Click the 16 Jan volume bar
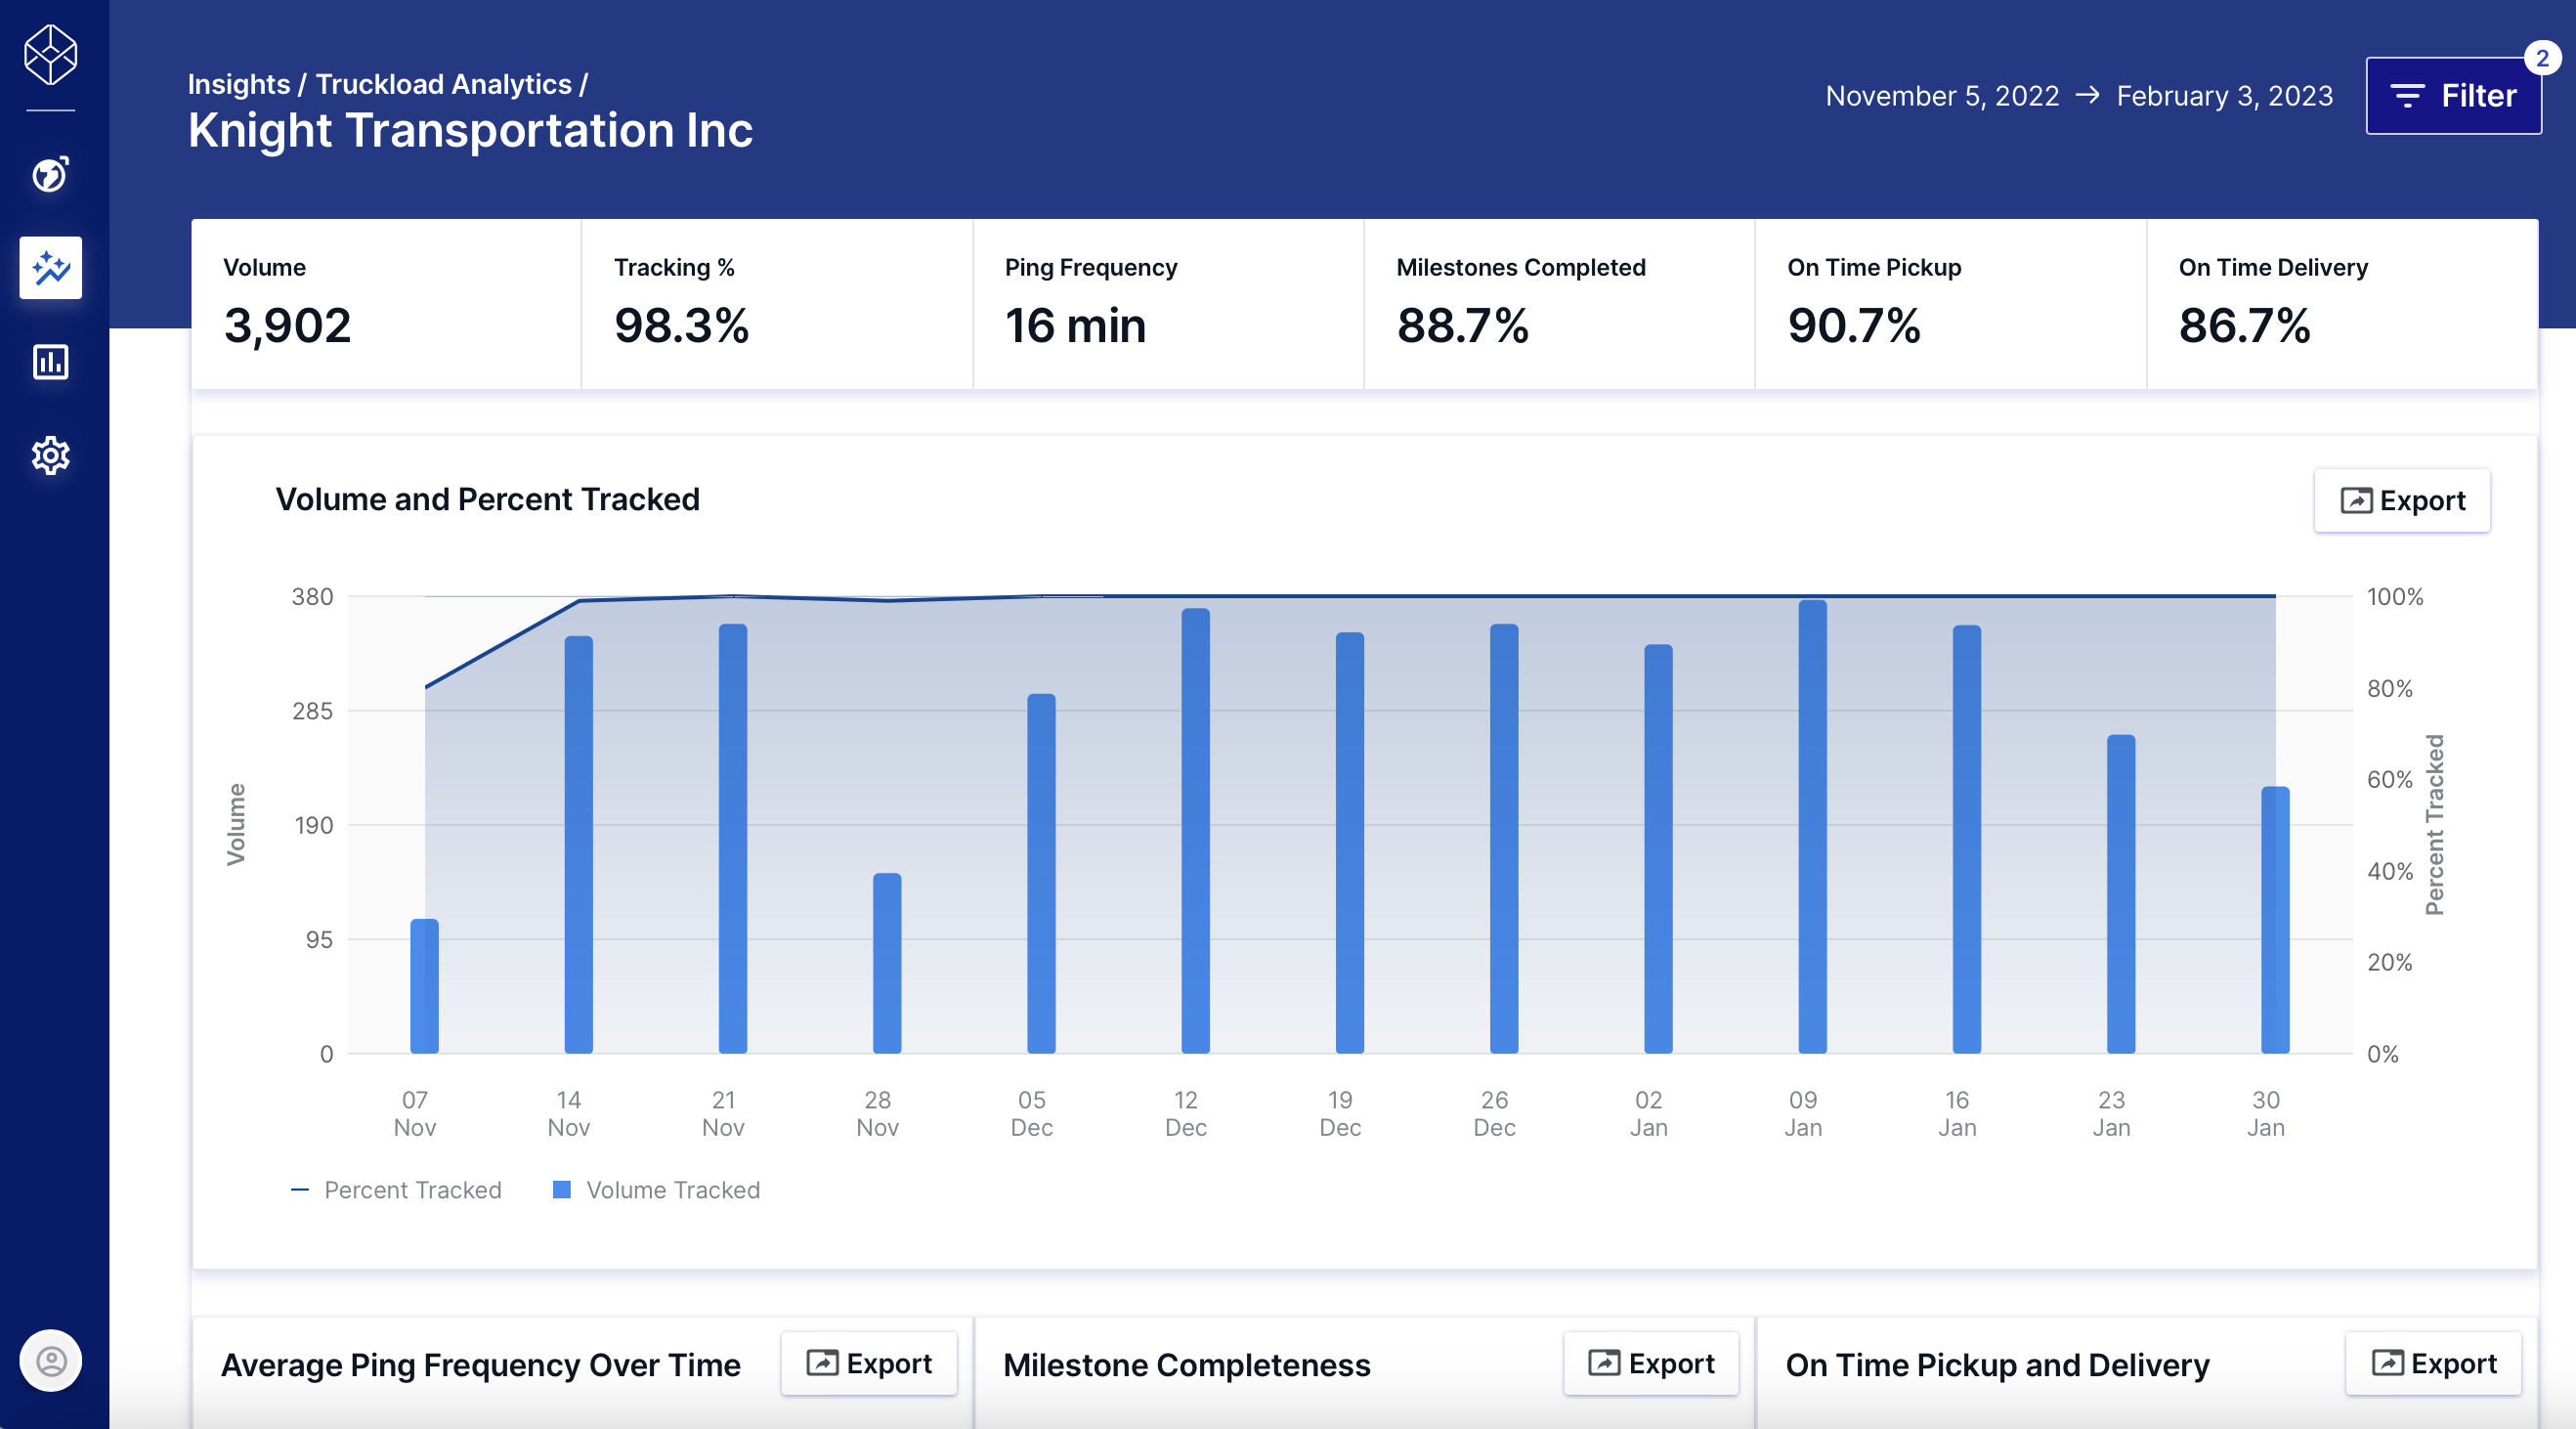This screenshot has height=1429, width=2576. click(1967, 839)
